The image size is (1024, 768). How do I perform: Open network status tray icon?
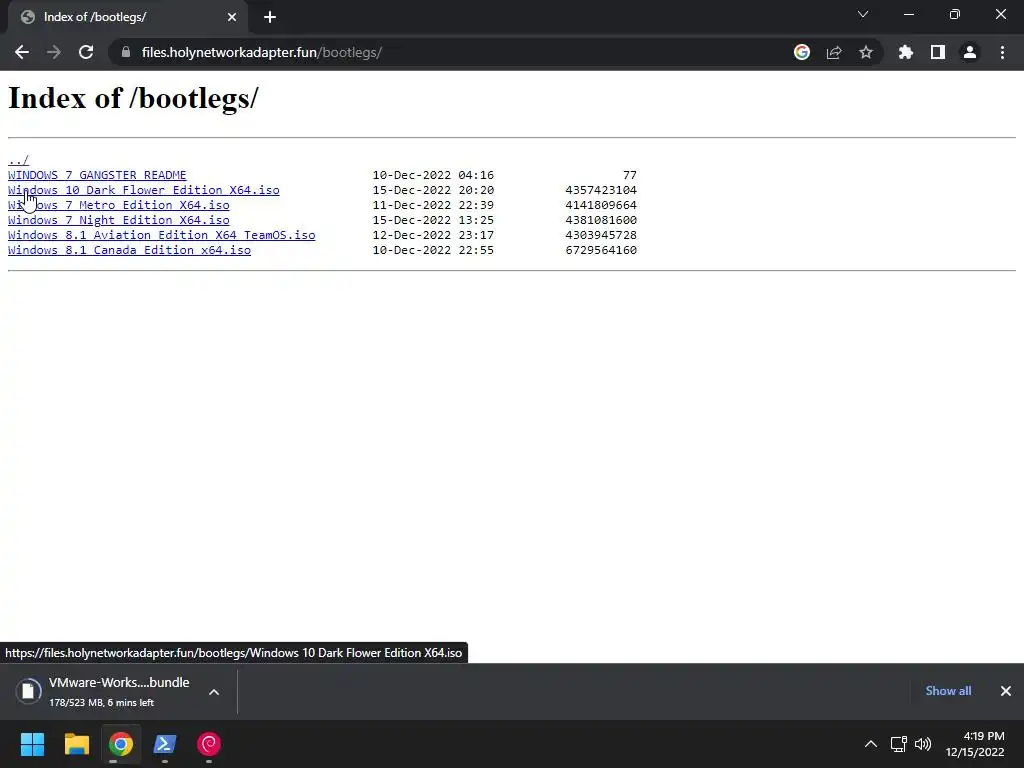tap(899, 744)
